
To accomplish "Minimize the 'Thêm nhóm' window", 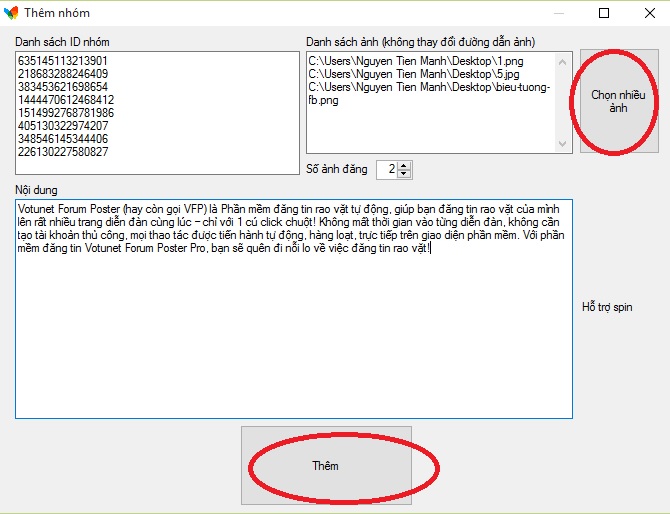I will [558, 13].
